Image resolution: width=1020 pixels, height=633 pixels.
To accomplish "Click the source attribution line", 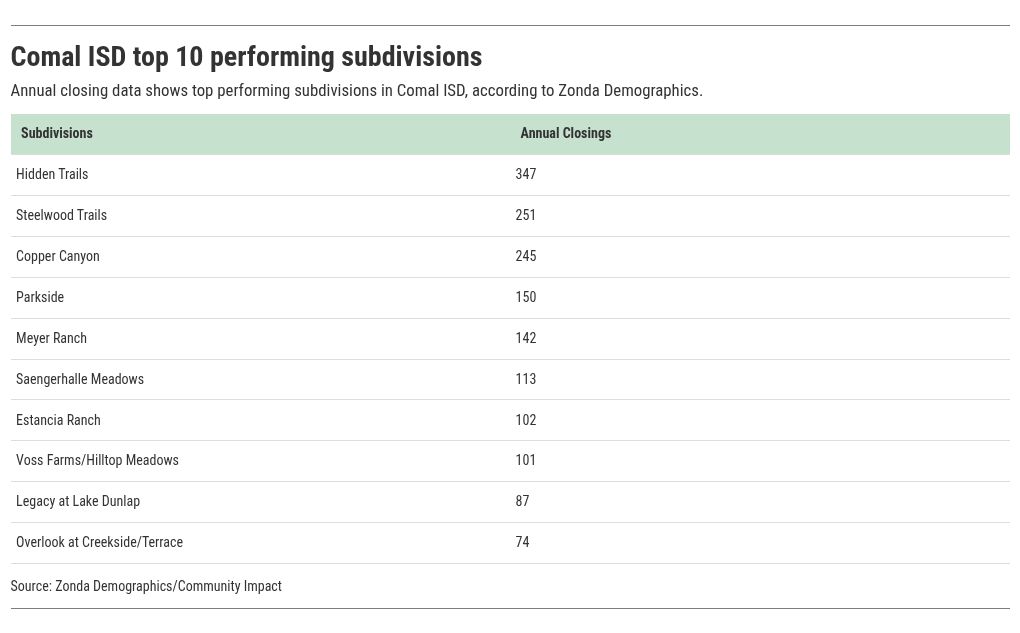I will [146, 586].
